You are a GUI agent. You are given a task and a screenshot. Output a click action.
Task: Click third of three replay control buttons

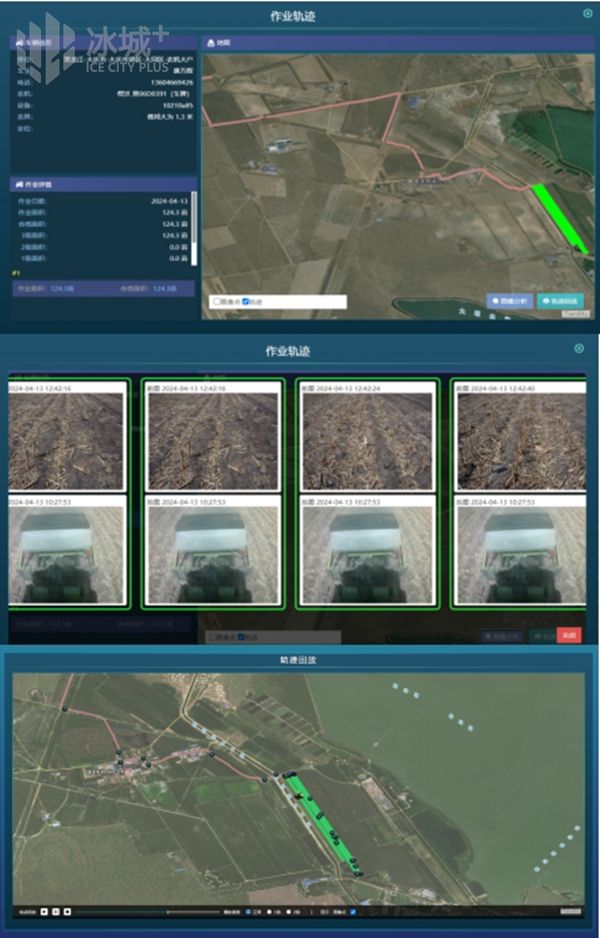(67, 912)
